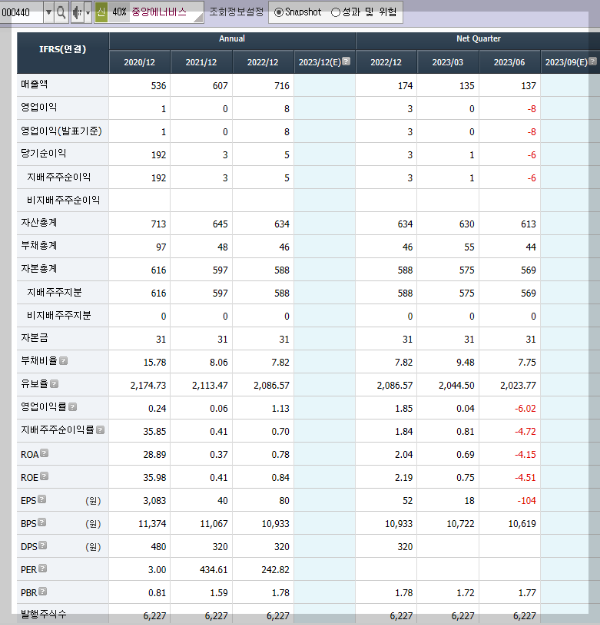Click 2023/03 BPS value 10,722

click(460, 524)
